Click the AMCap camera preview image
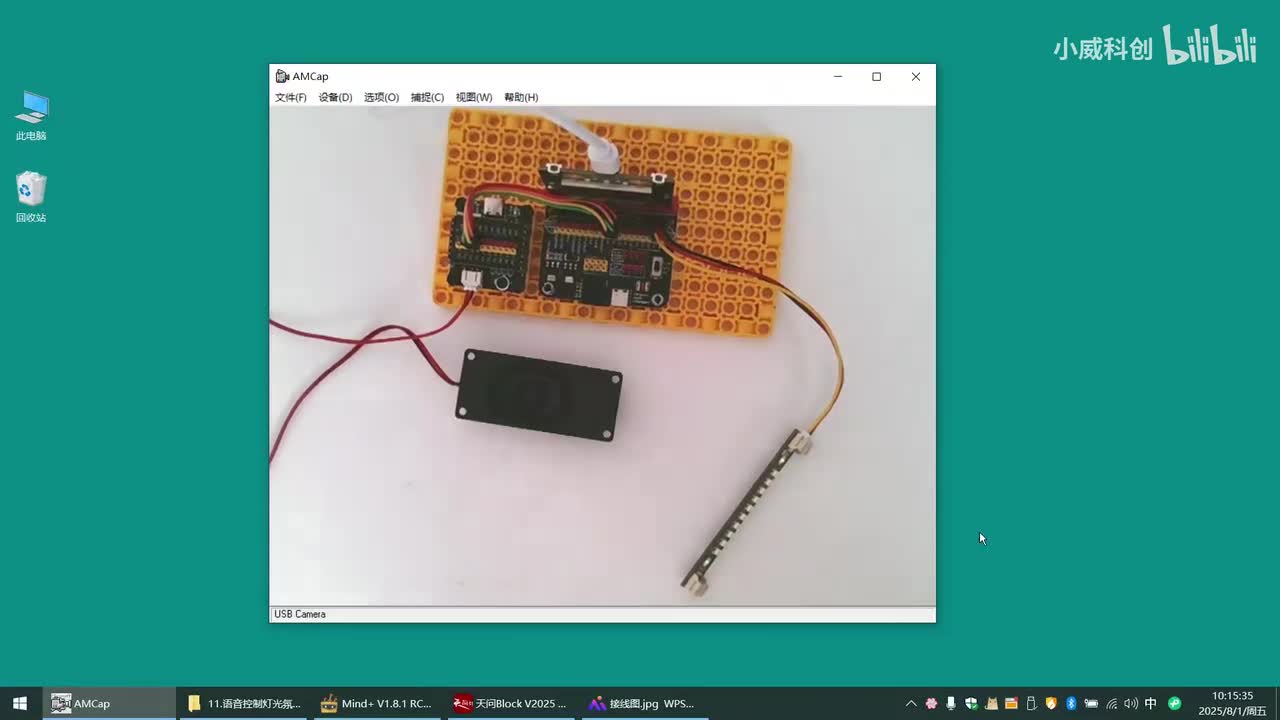The height and width of the screenshot is (720, 1280). point(603,356)
